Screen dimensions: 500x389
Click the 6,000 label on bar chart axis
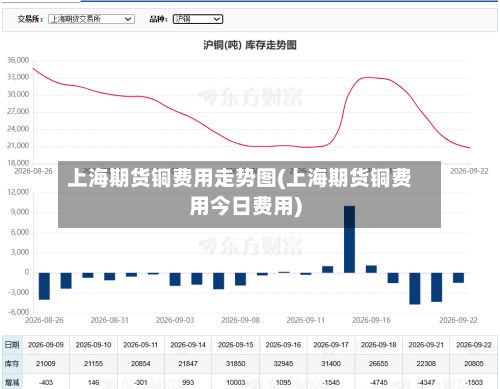[20, 232]
